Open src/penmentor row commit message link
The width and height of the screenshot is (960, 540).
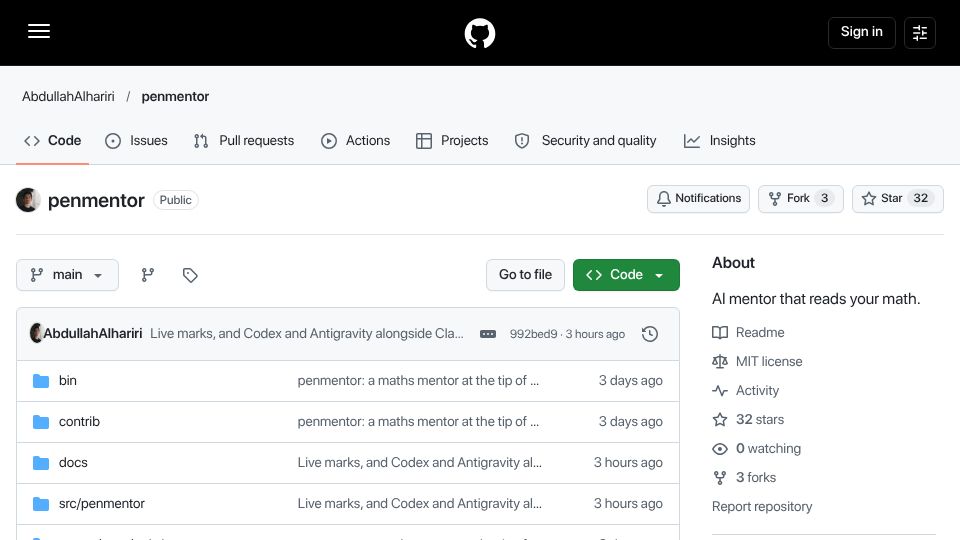[419, 504]
